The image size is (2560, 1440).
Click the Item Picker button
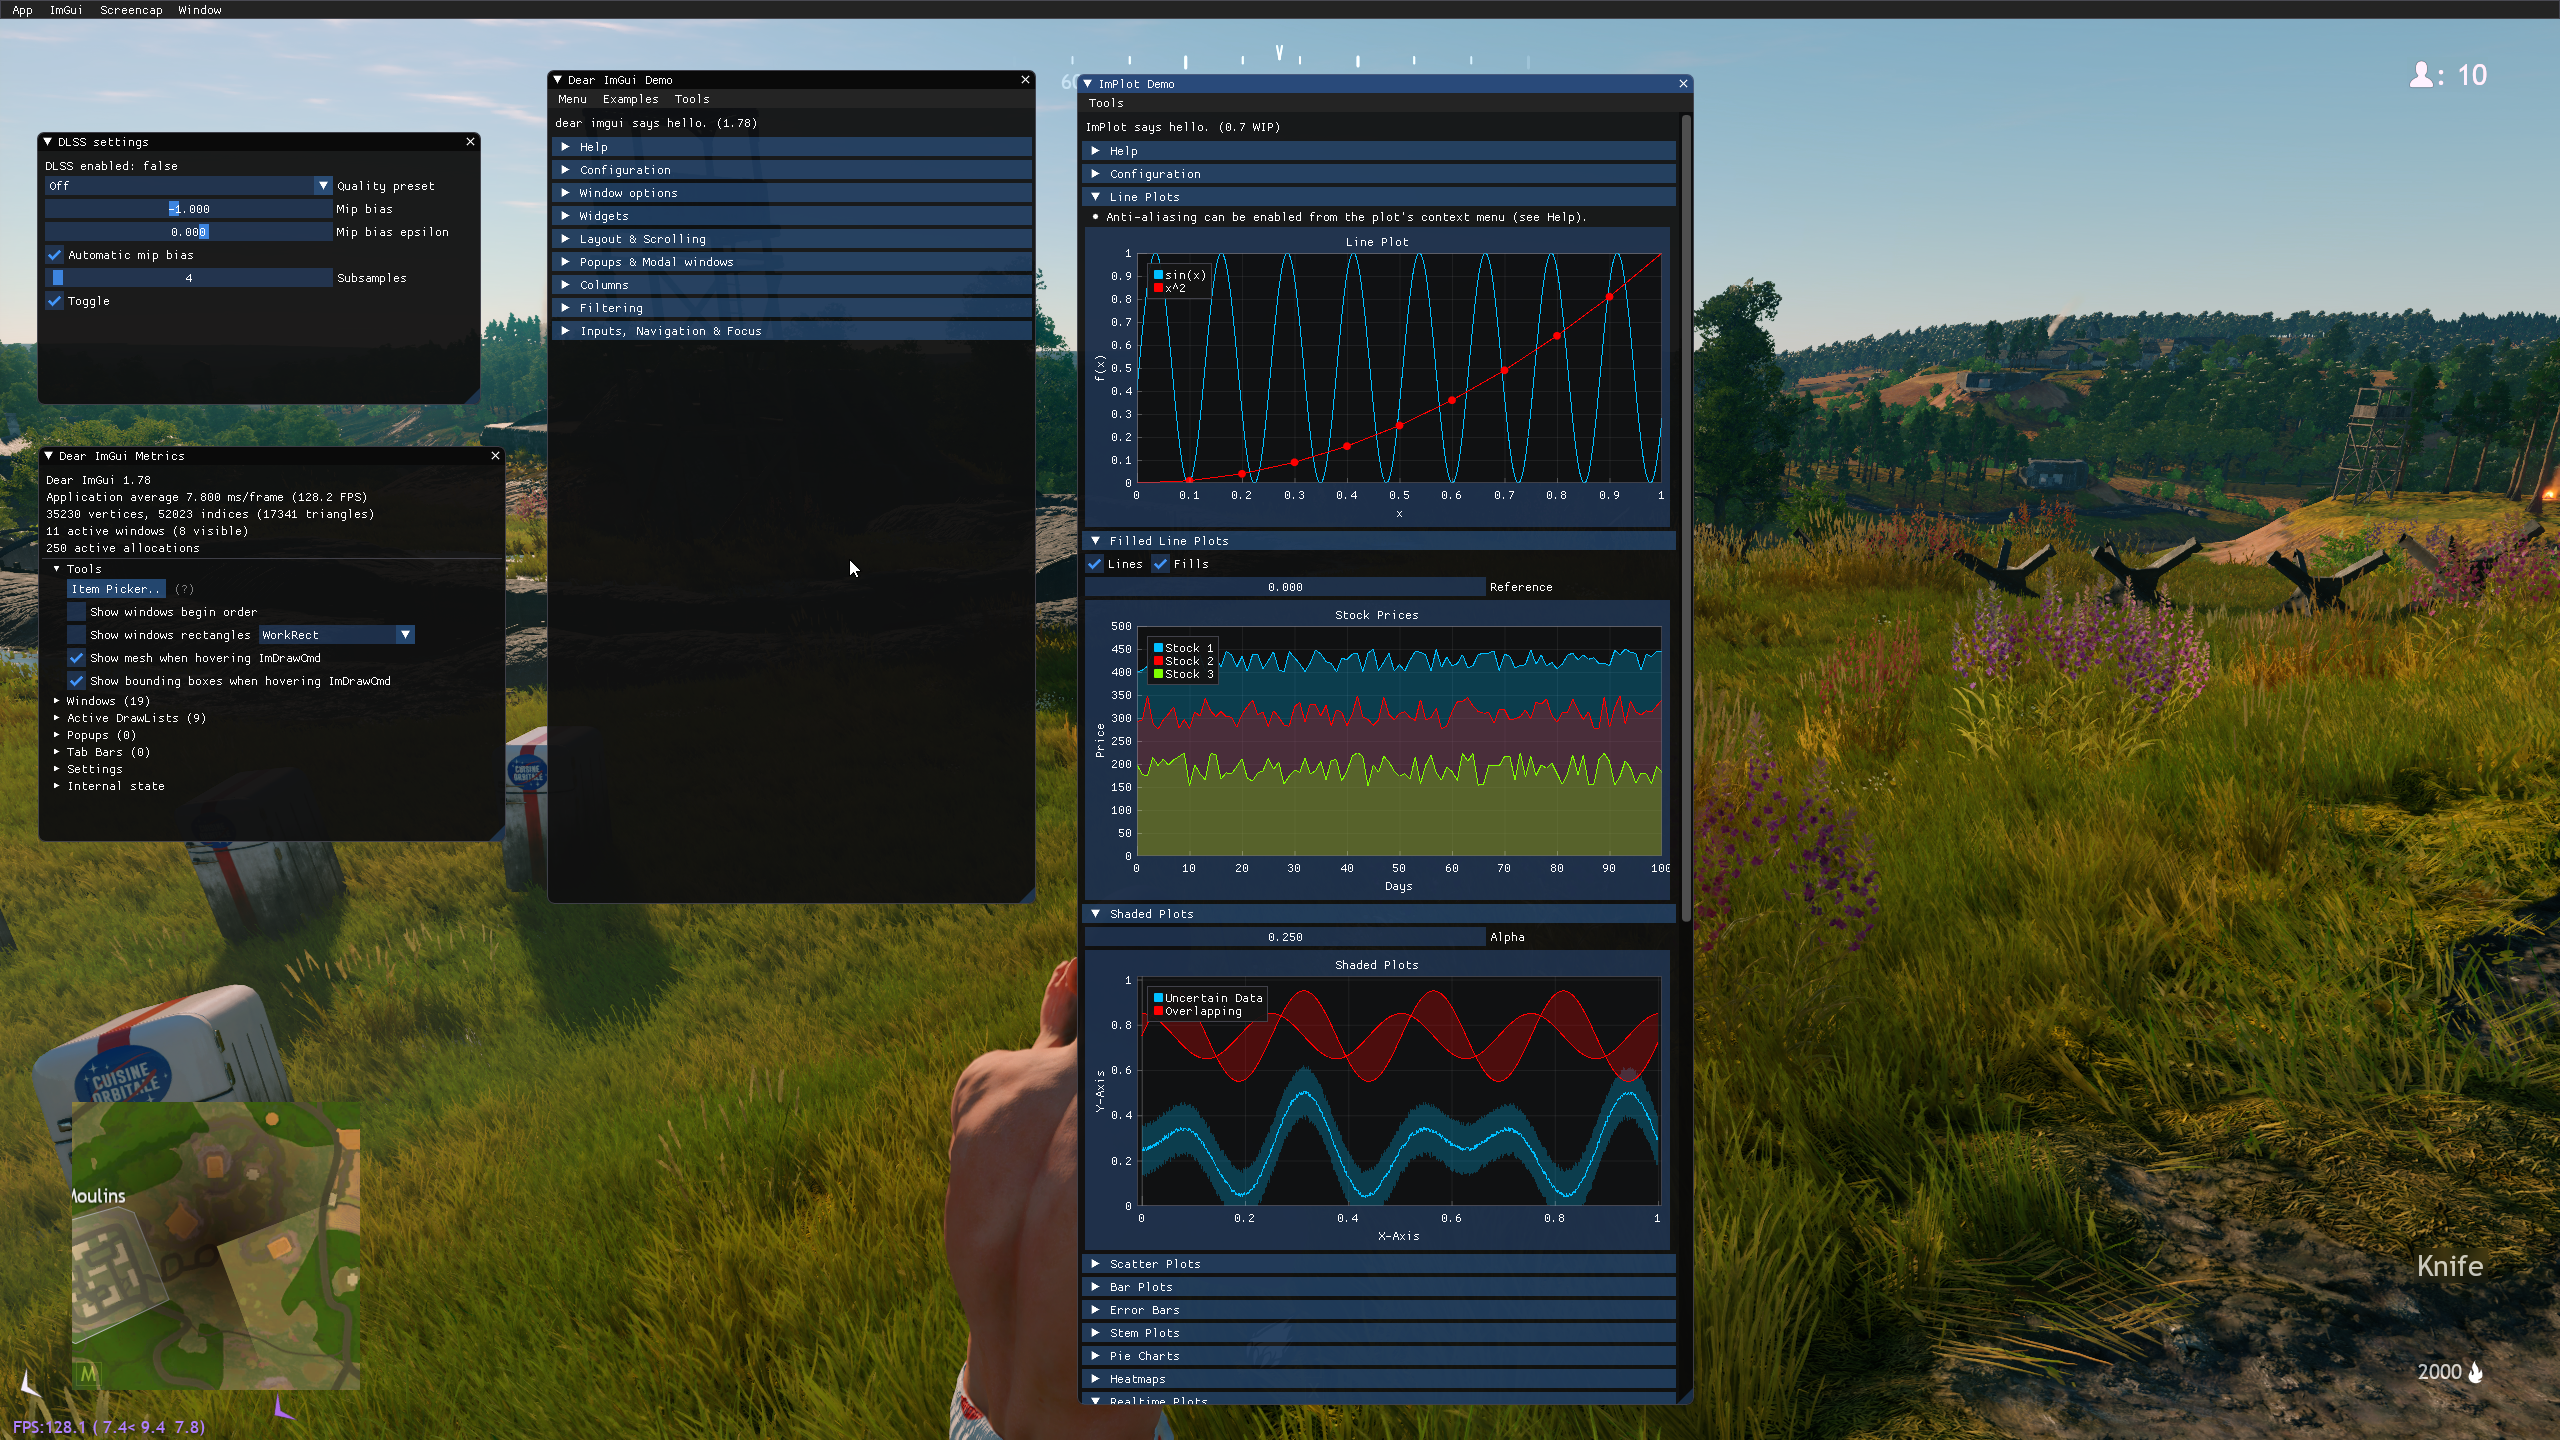click(x=116, y=589)
